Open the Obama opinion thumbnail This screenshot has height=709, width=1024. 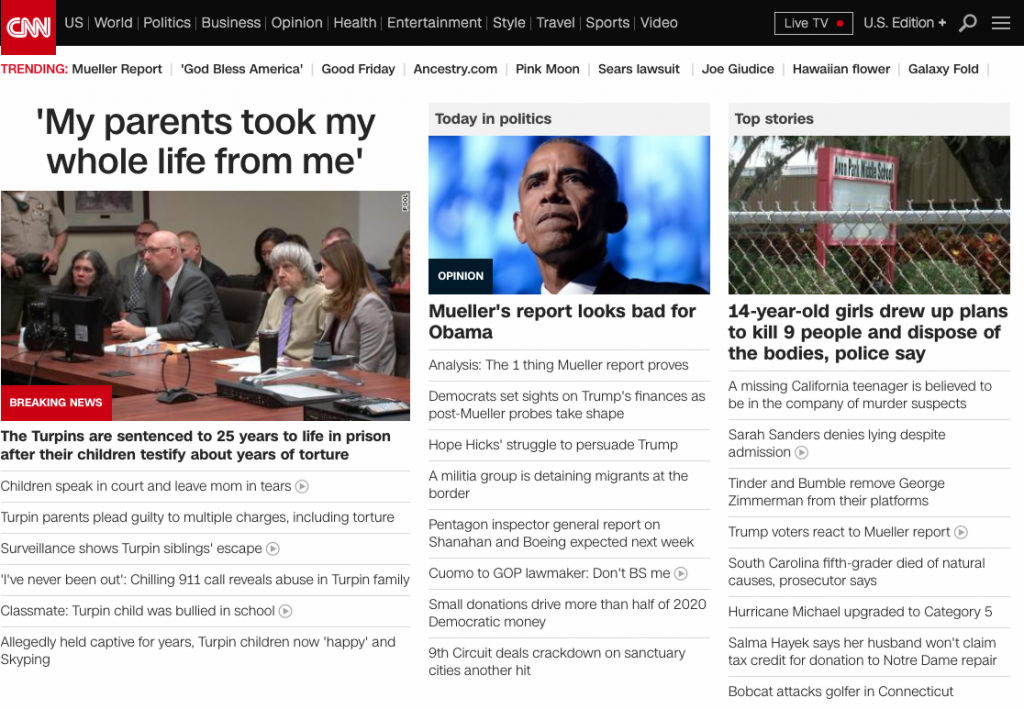tap(569, 215)
